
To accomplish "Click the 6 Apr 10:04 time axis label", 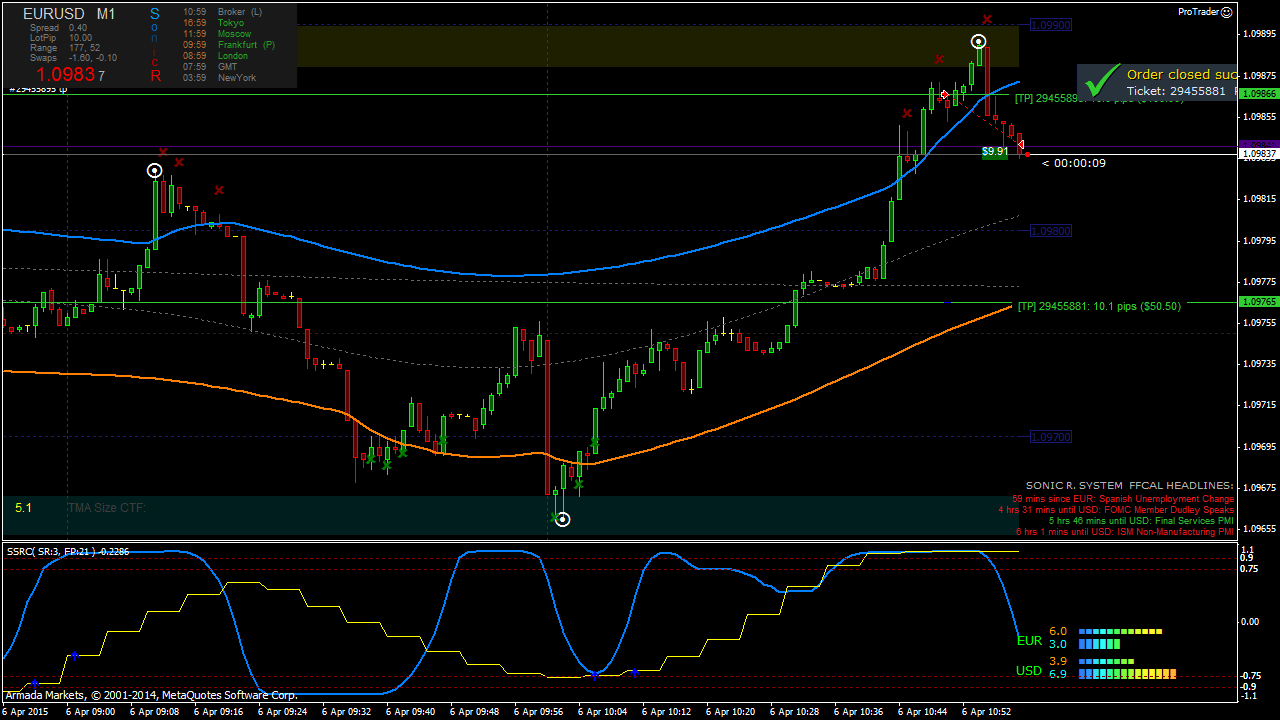I will pos(603,712).
